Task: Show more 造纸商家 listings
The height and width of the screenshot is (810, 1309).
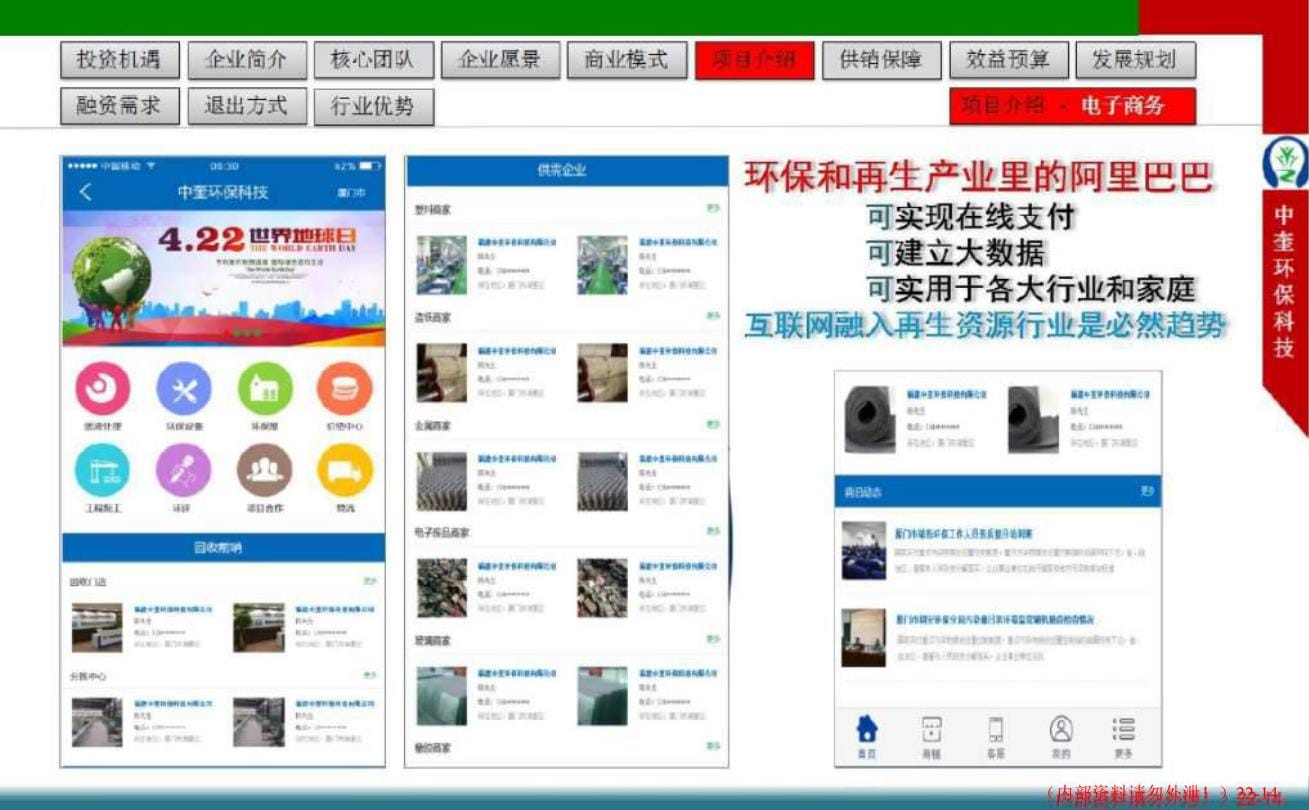Action: [x=713, y=316]
